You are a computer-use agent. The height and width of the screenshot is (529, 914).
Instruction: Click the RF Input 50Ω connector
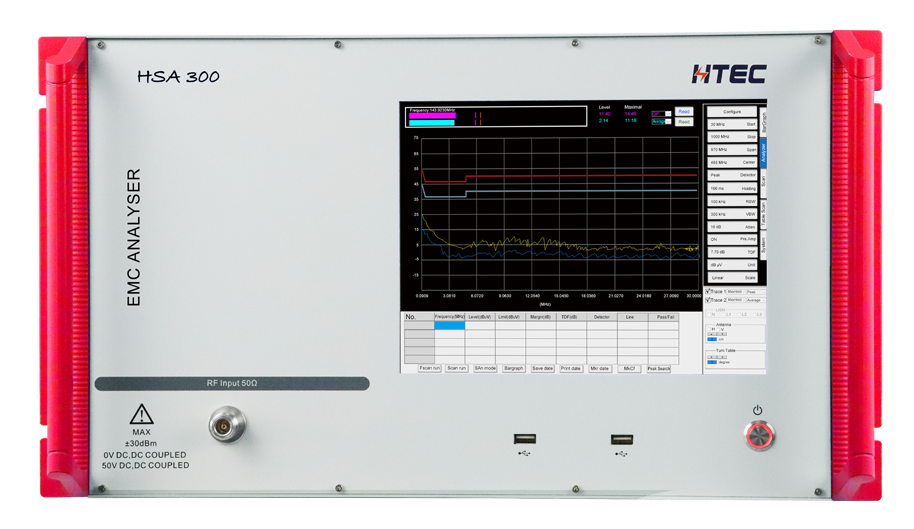(x=228, y=425)
